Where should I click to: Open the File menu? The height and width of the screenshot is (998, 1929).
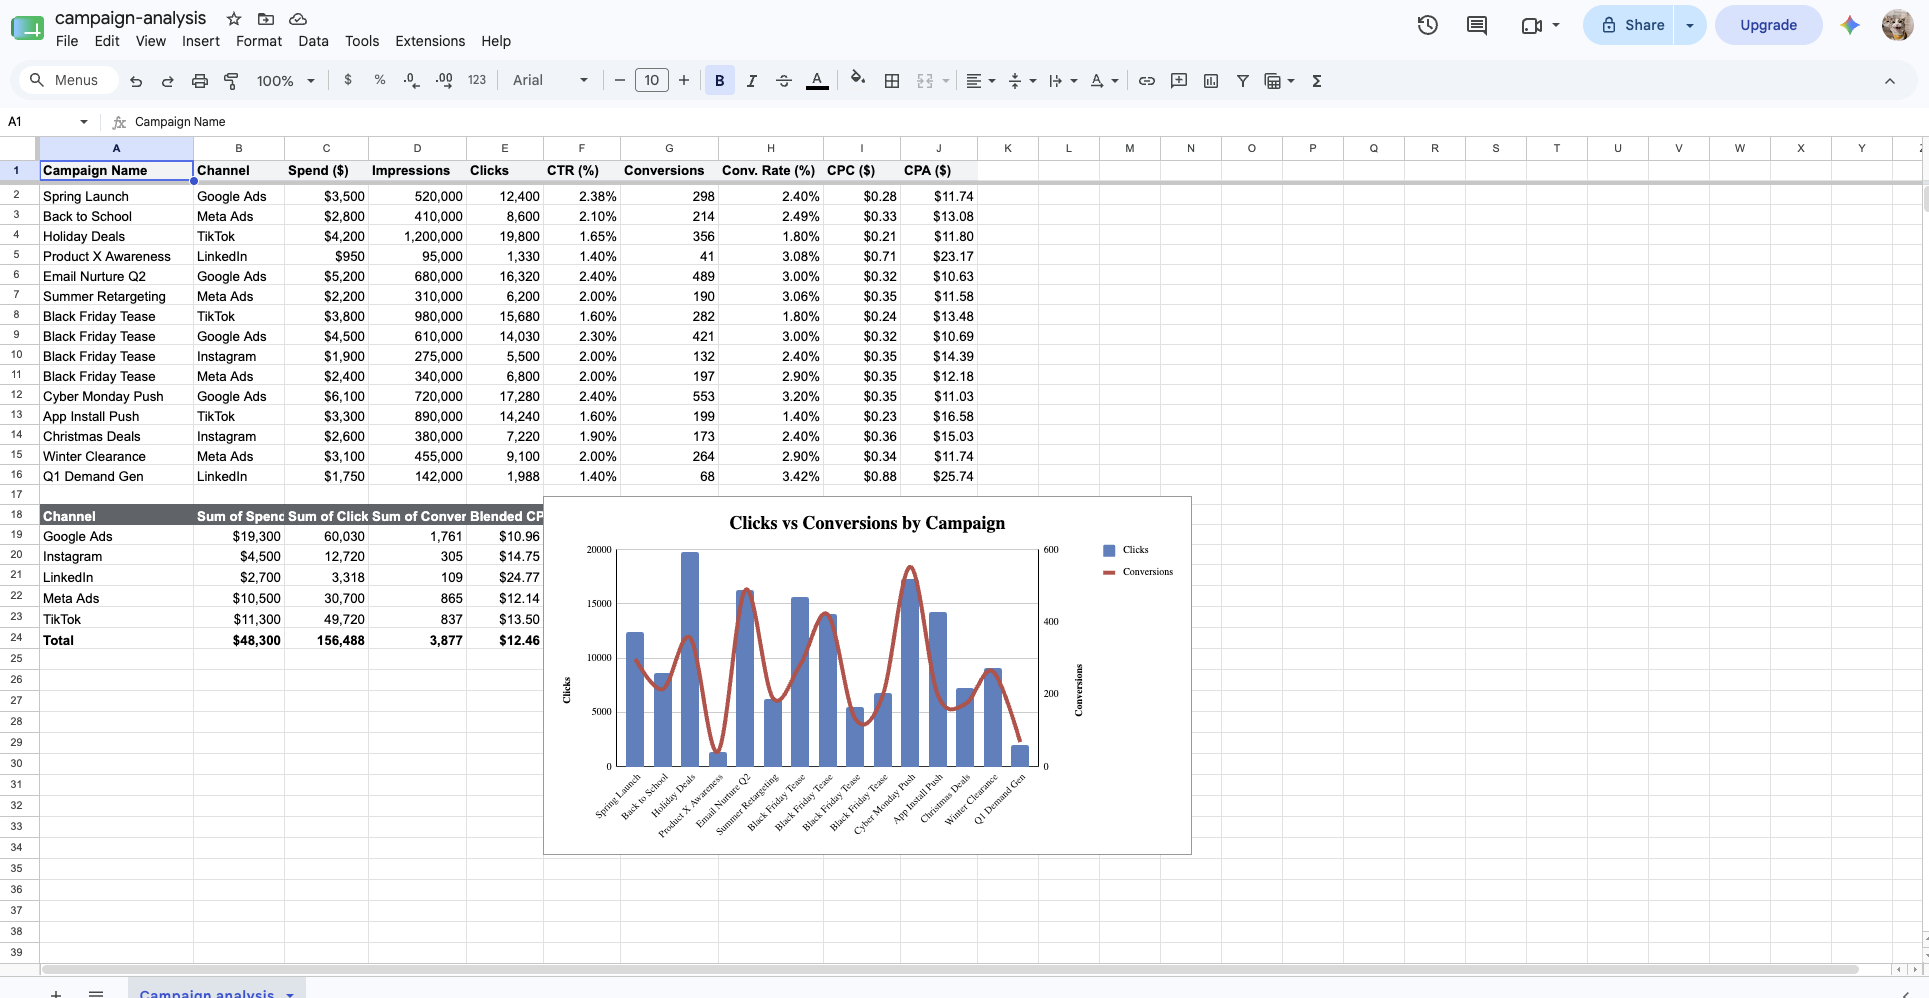[67, 41]
